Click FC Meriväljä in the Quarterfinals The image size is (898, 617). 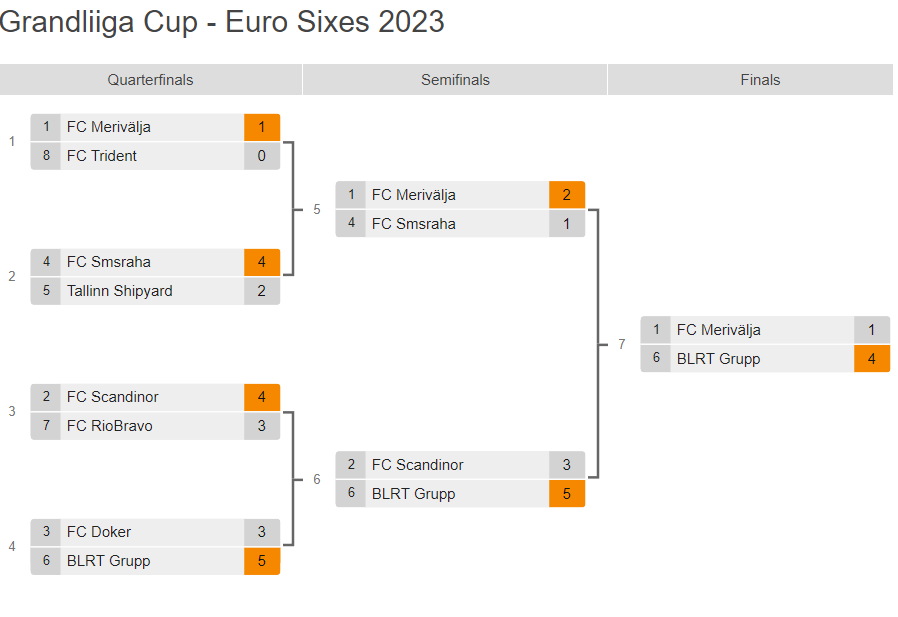pos(108,127)
